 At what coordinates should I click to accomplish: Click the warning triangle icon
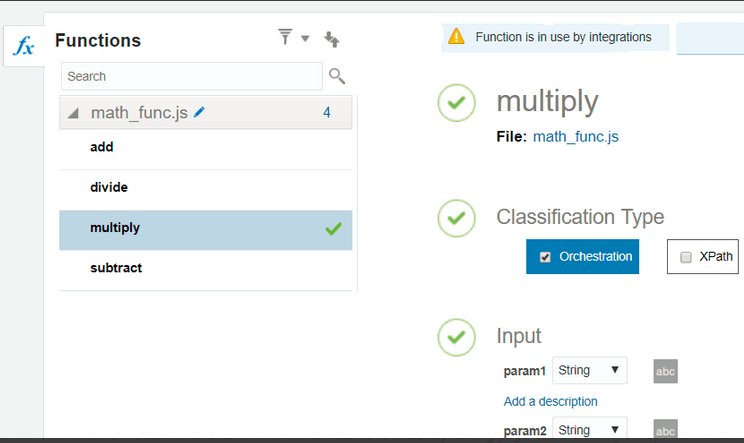click(x=456, y=37)
